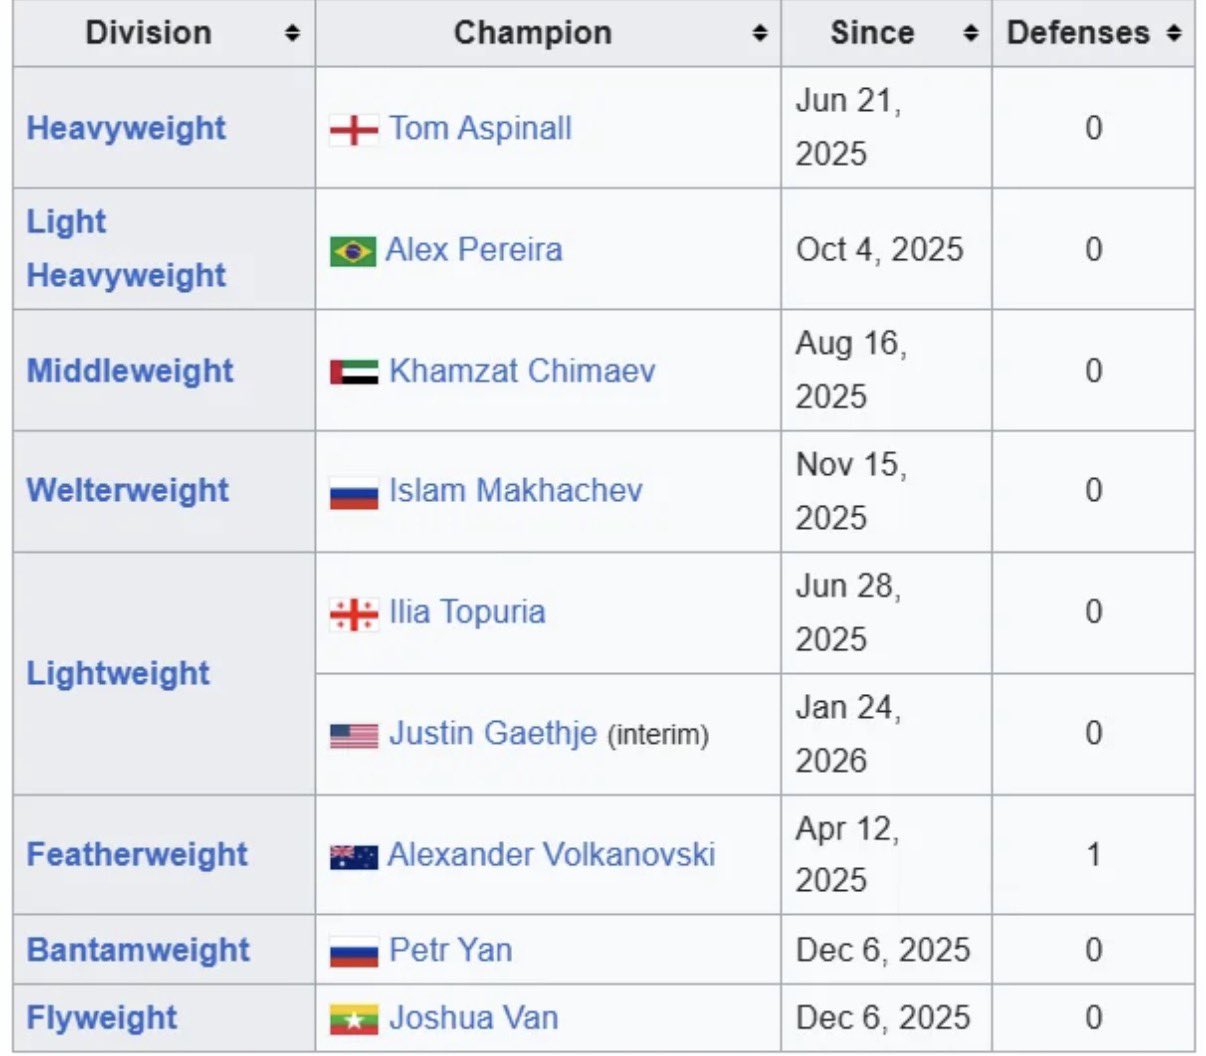The height and width of the screenshot is (1056, 1206).
Task: Click the UAE flag beside Khamzat Chimaev
Action: (354, 372)
